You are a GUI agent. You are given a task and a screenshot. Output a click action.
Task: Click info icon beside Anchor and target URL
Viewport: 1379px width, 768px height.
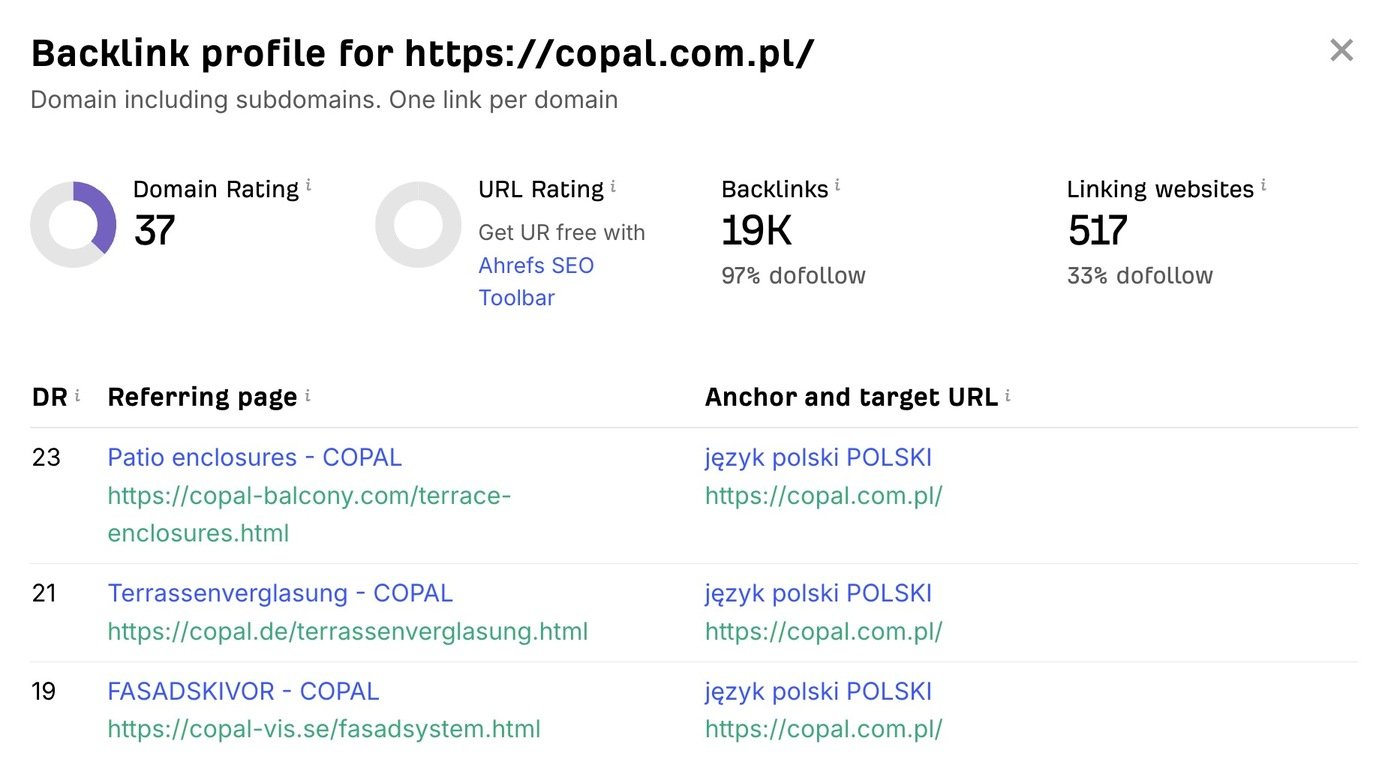click(1007, 396)
